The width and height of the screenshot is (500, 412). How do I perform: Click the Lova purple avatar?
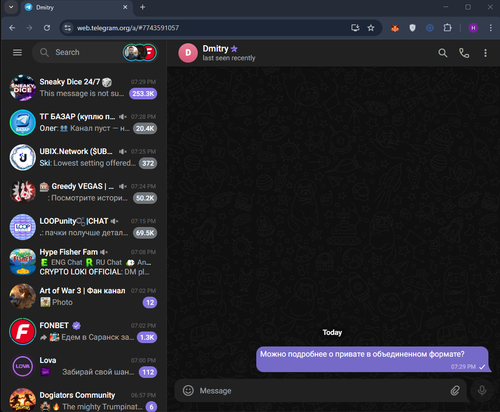pyautogui.click(x=23, y=366)
